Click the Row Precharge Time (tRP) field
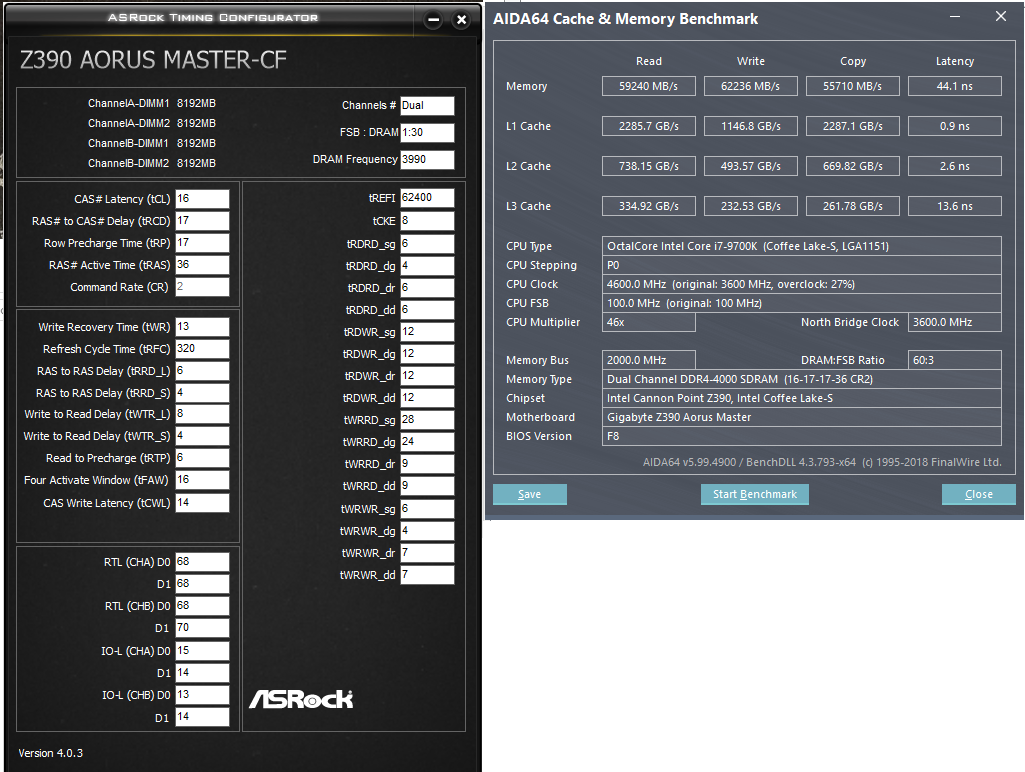Viewport: 1025px width, 772px height. click(x=203, y=243)
